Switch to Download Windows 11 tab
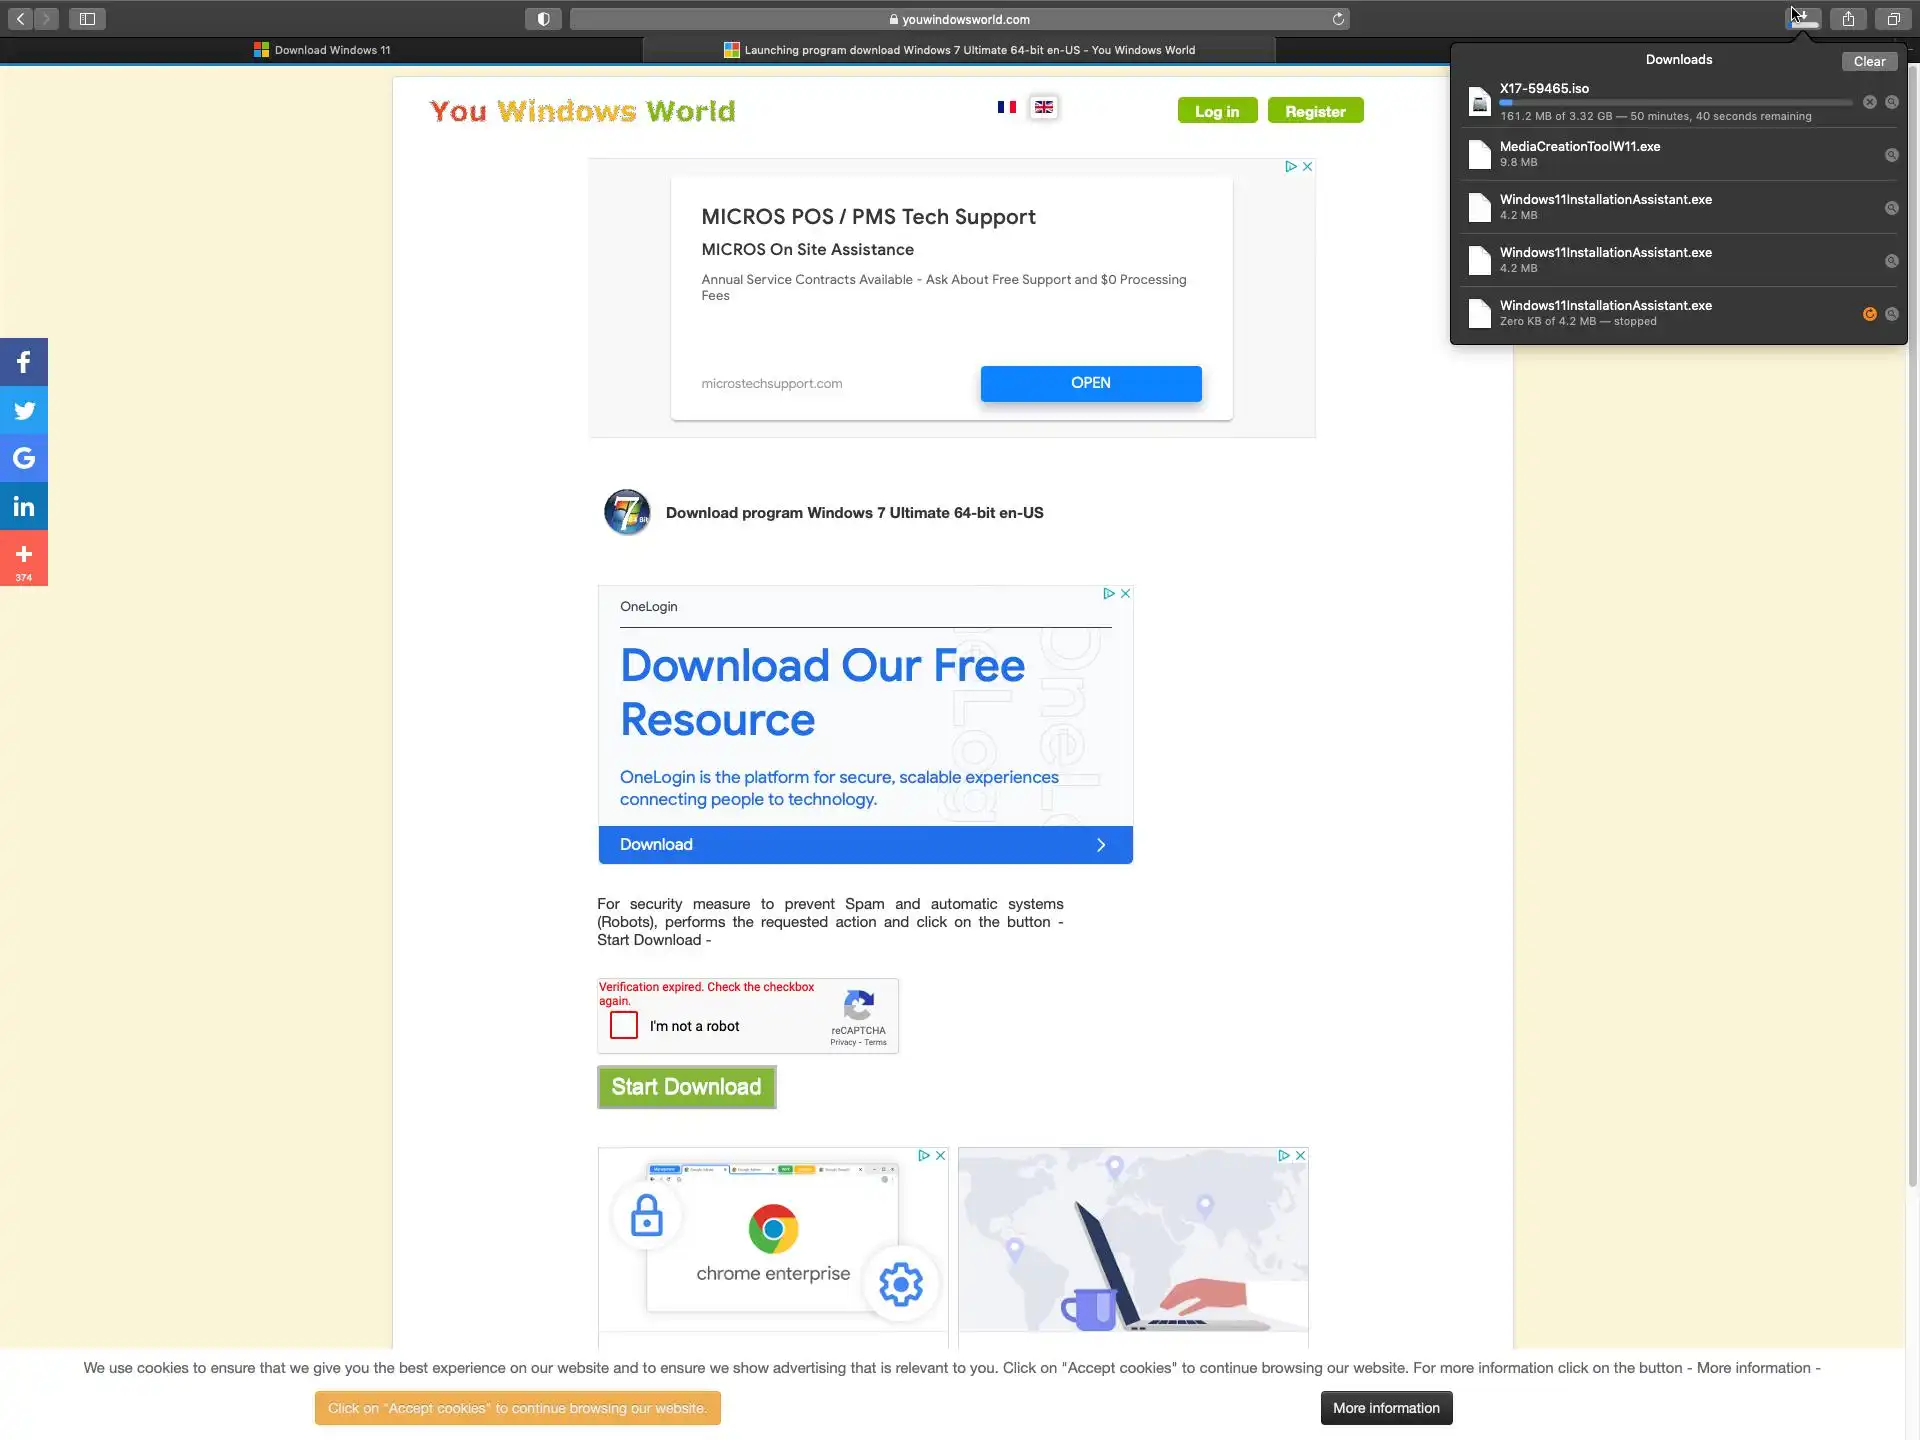1920x1440 pixels. click(322, 50)
